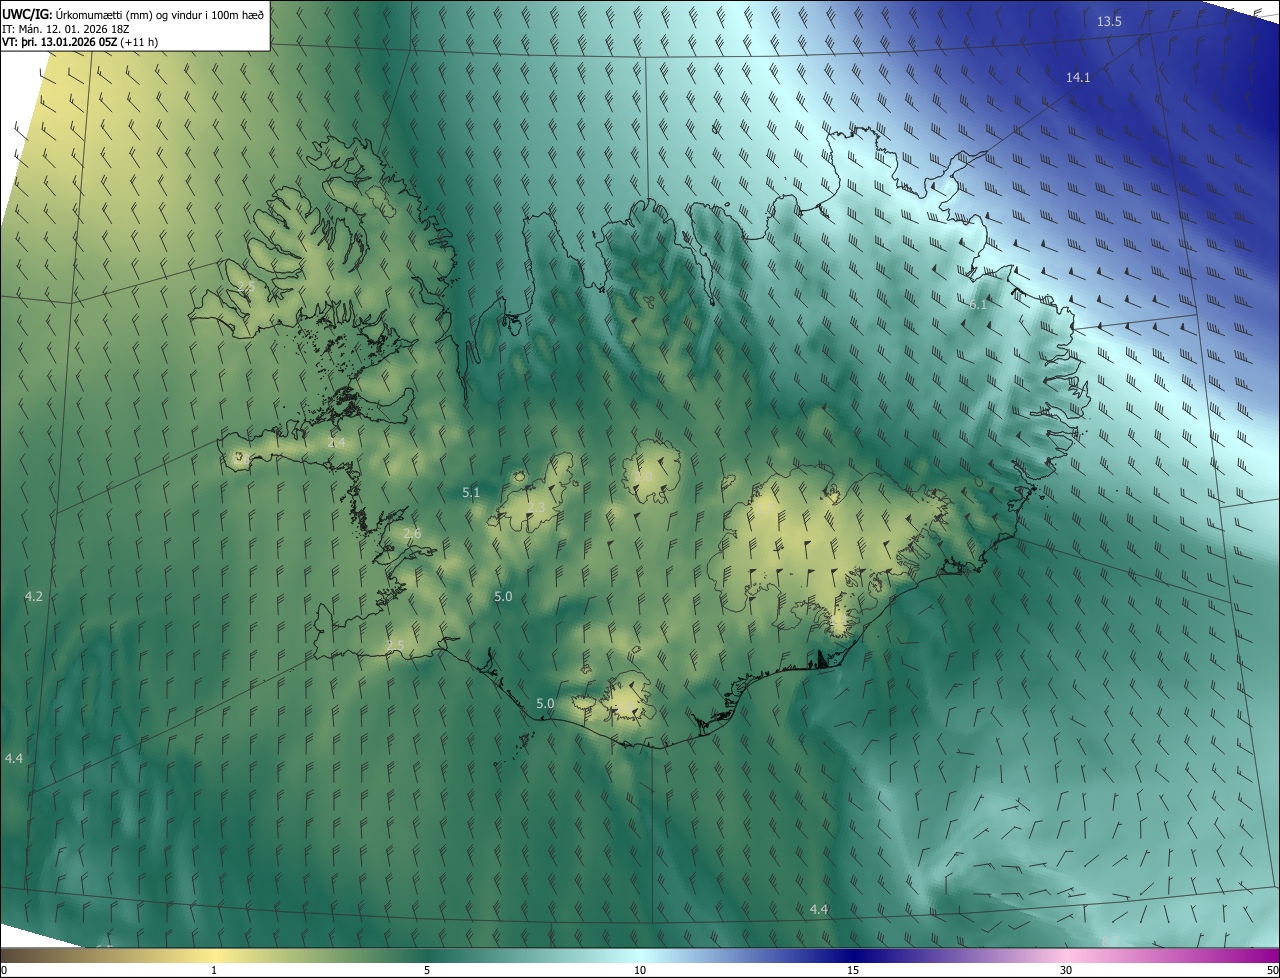Click the 6.1 value label on the map

(978, 305)
